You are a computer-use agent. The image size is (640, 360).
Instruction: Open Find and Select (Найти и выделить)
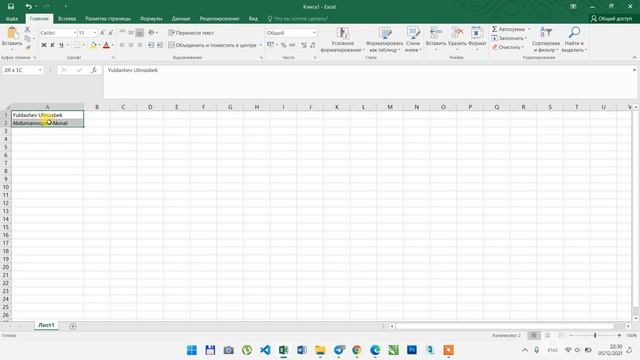click(574, 40)
